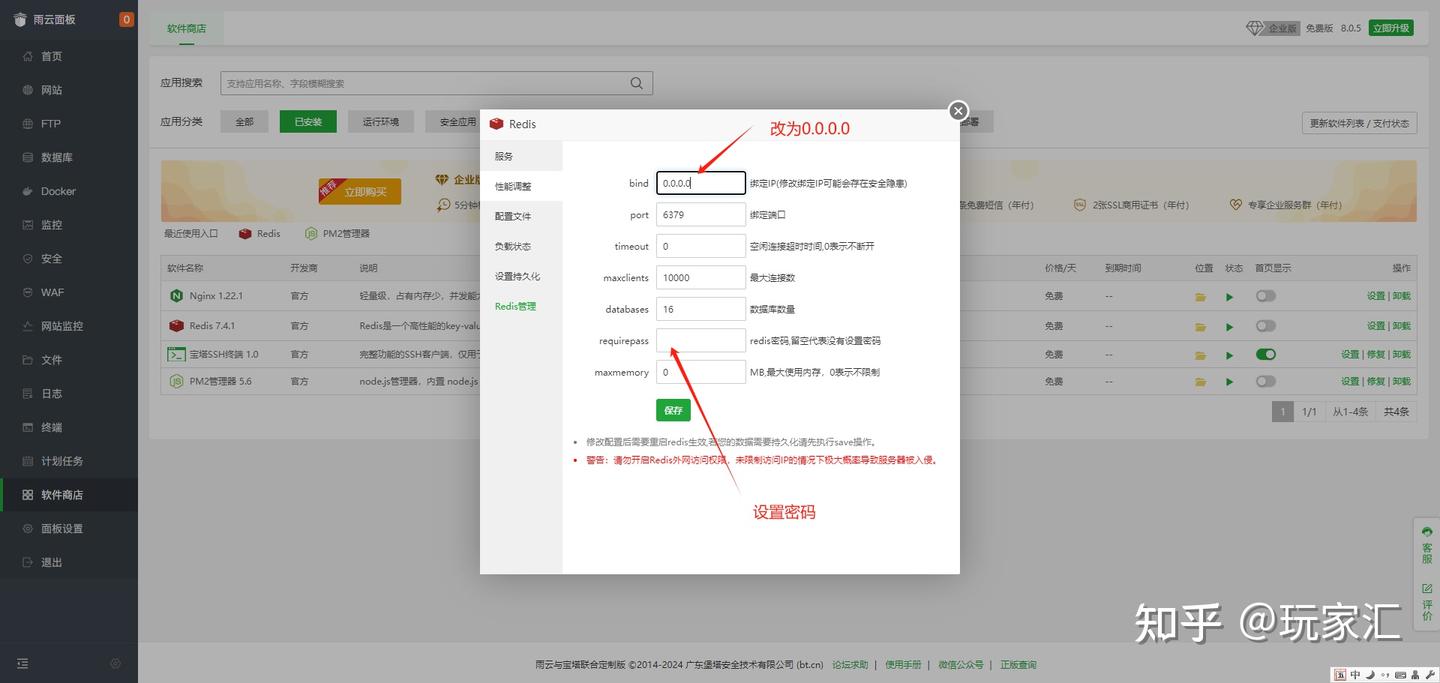Image resolution: width=1440 pixels, height=683 pixels.
Task: Select 性能调整 tab in Redis dialog
Action: 521,186
